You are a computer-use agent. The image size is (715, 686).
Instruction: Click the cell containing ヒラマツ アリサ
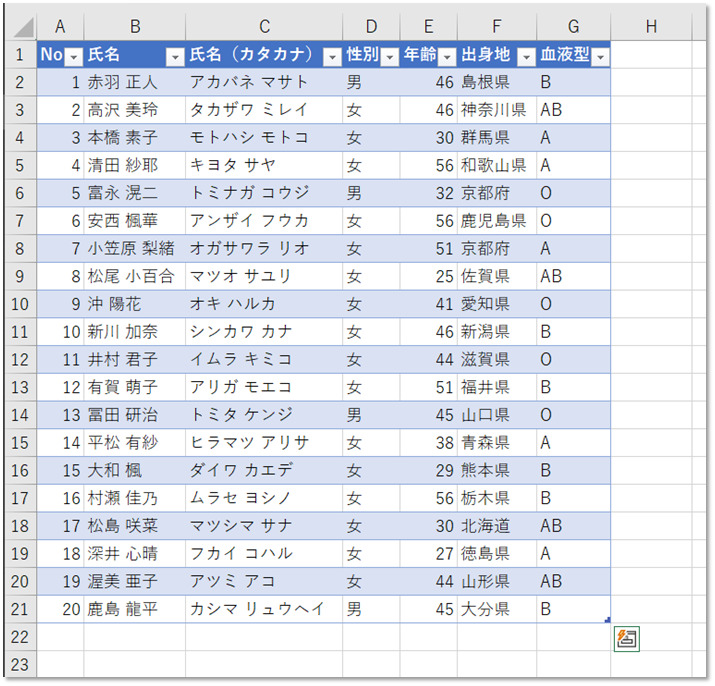pos(264,443)
